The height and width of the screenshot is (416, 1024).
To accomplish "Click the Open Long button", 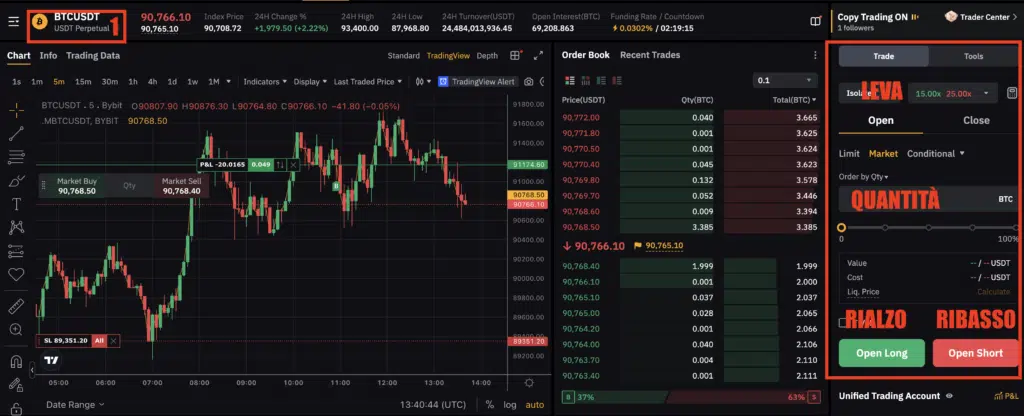I will [x=882, y=353].
